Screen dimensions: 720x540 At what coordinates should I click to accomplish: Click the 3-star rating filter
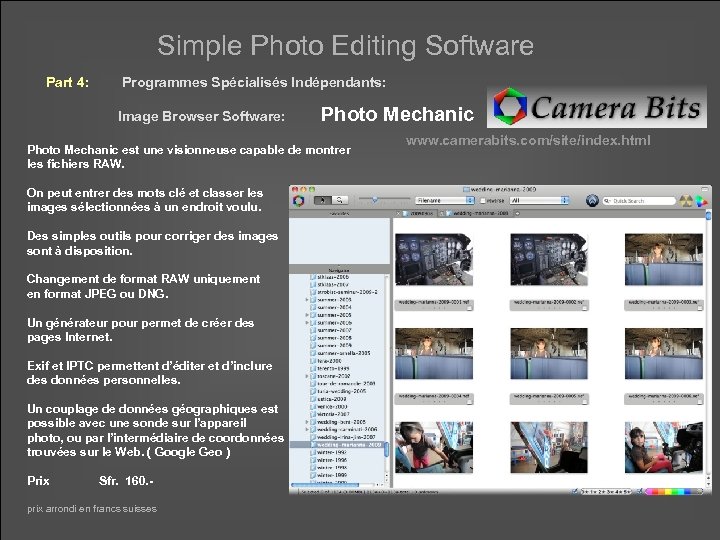pyautogui.click(x=609, y=491)
